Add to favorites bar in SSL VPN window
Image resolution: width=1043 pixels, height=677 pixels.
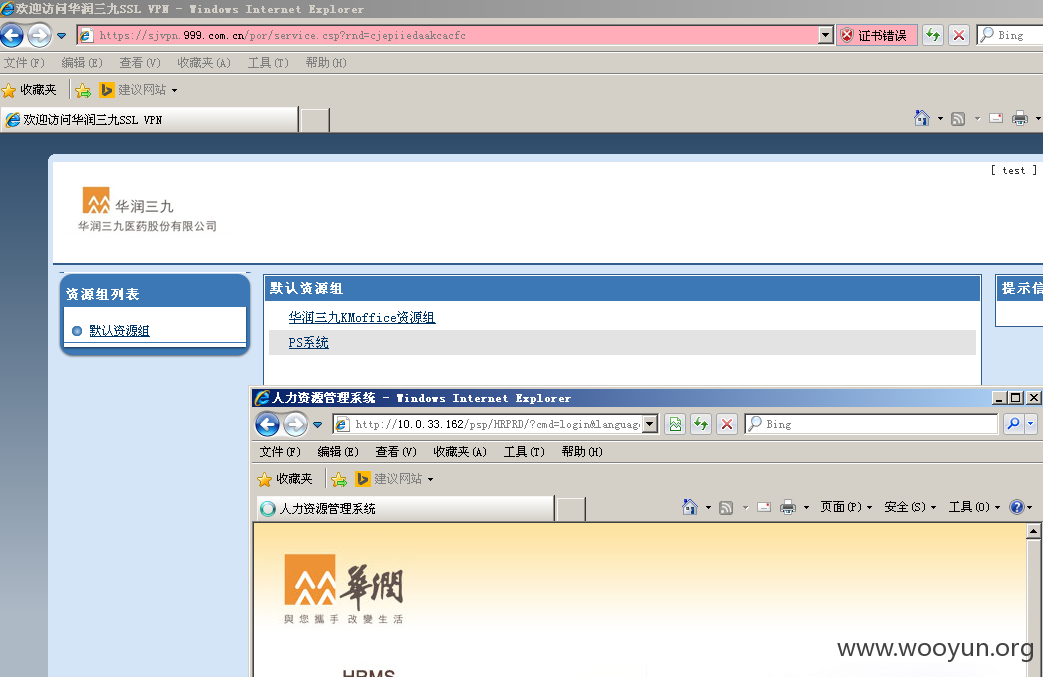(83, 90)
